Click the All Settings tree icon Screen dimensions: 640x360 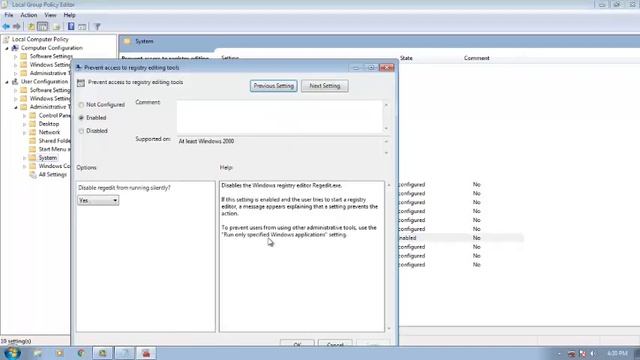click(x=33, y=175)
